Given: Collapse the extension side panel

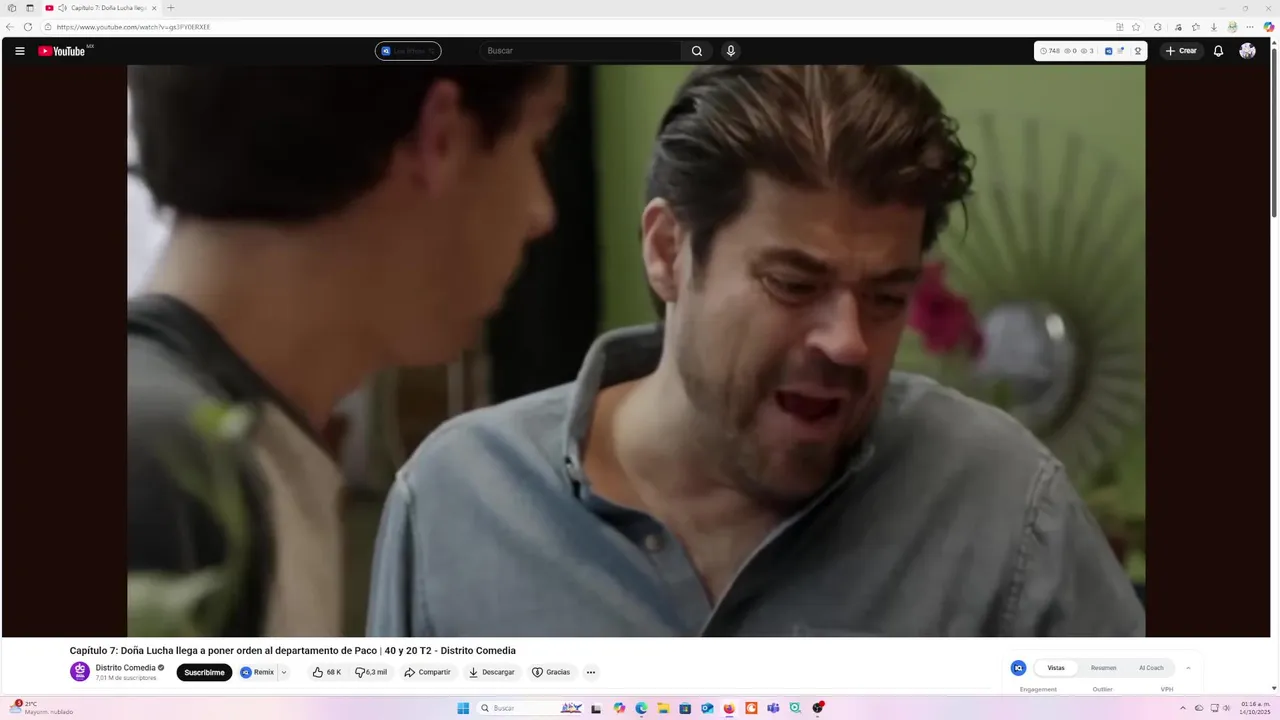Looking at the screenshot, I should pyautogui.click(x=1188, y=668).
